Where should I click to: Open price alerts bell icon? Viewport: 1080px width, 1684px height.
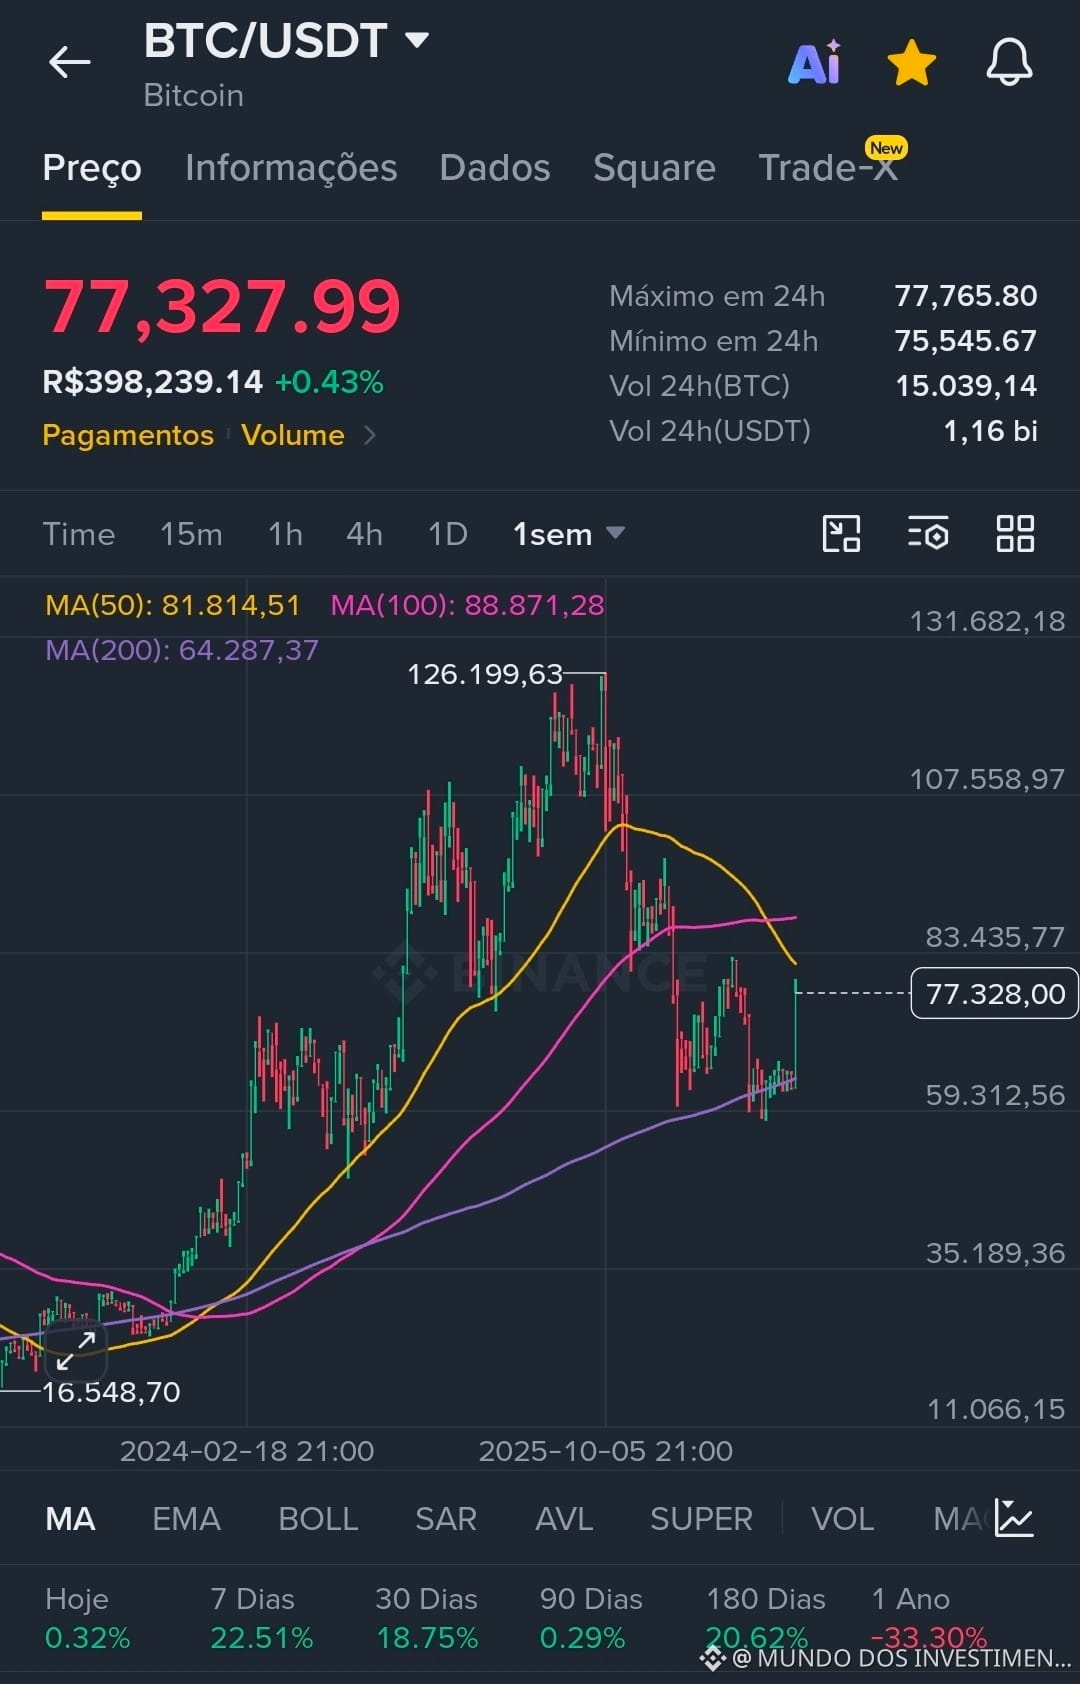[x=1009, y=62]
